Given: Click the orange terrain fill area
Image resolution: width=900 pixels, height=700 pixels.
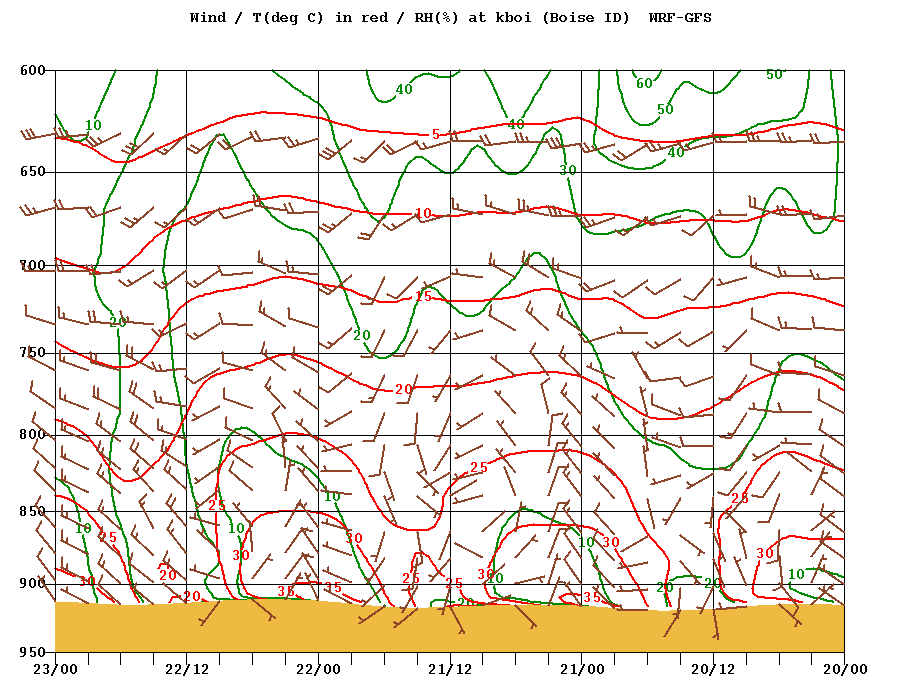Looking at the screenshot, I should [x=449, y=628].
